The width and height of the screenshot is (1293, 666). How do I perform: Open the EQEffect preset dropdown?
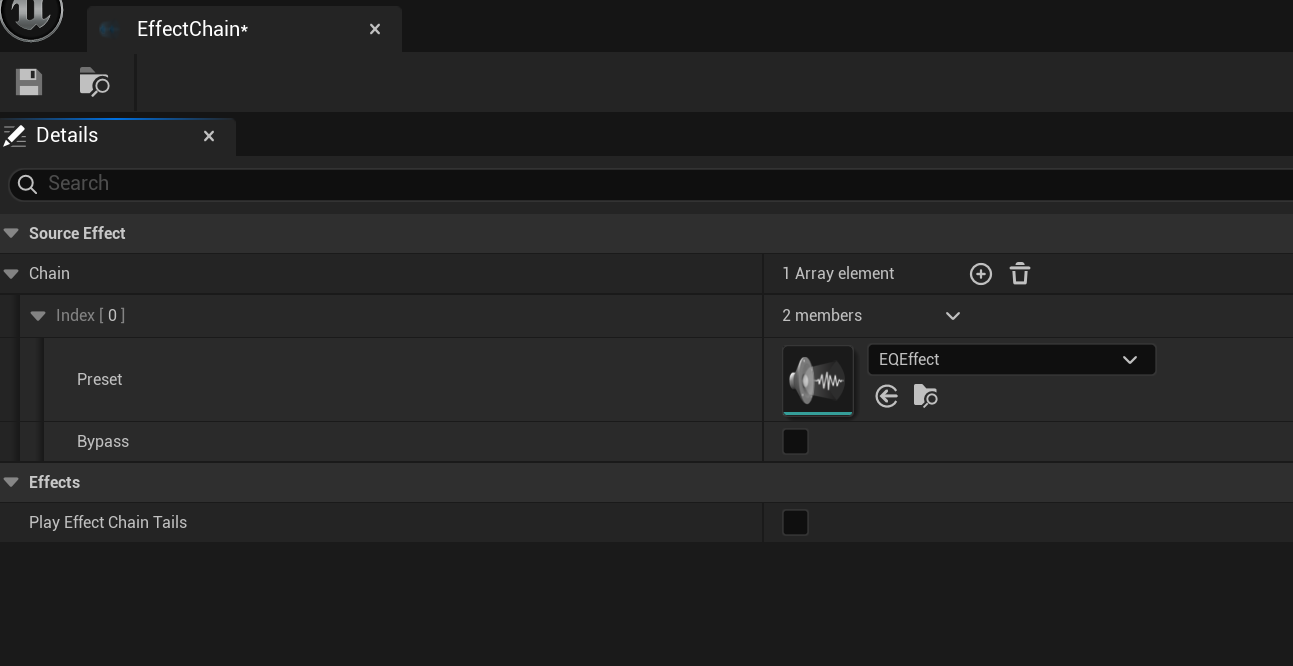1011,360
